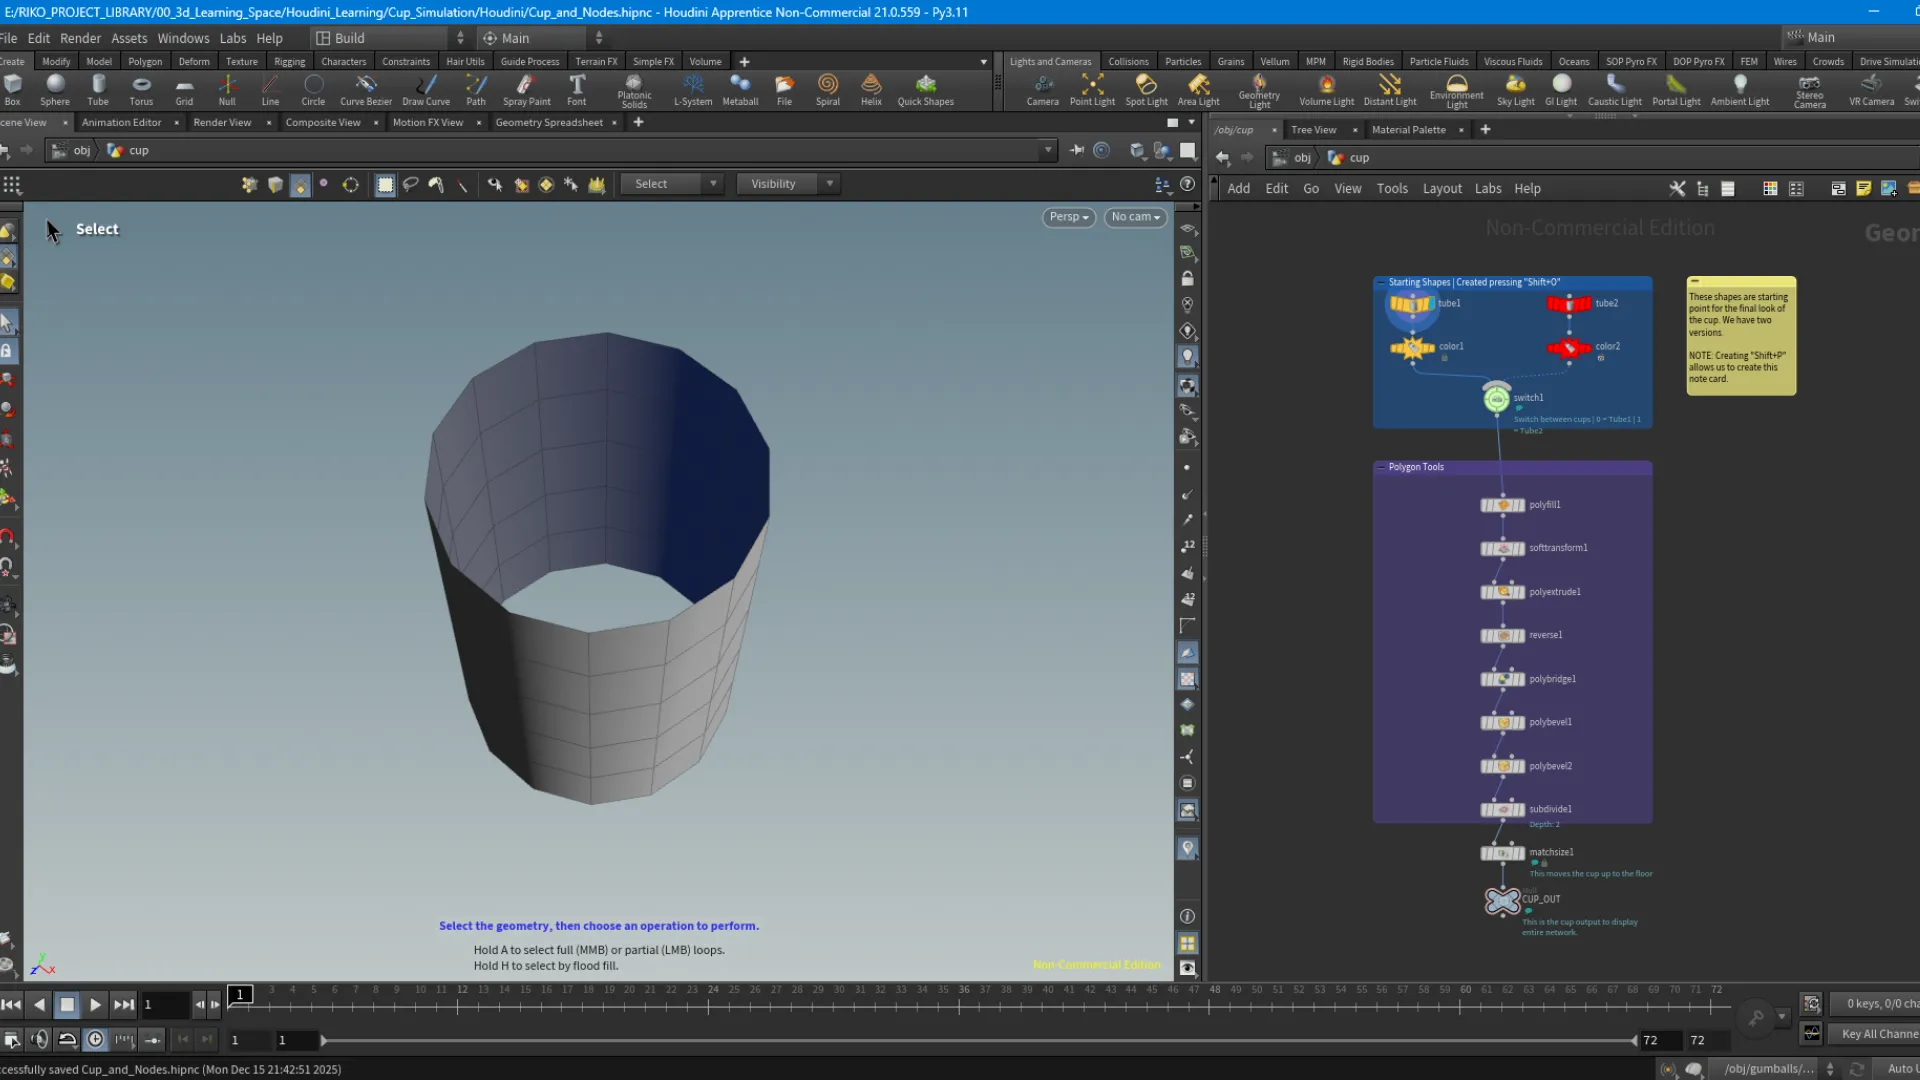The height and width of the screenshot is (1080, 1920).
Task: Create a Torus from the shelf
Action: point(140,89)
